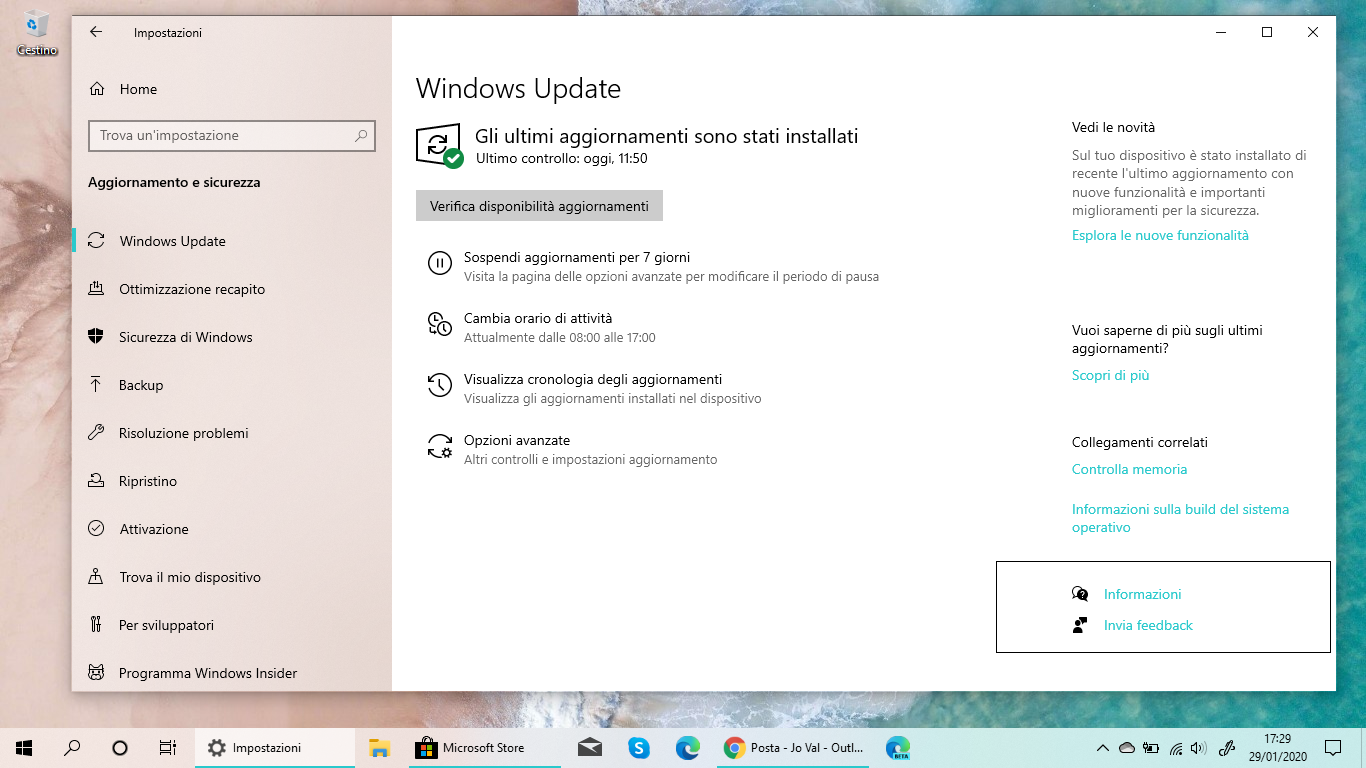Click the clock icon for Cambia orario di attività
Screen dimensions: 1366x768
coord(440,324)
